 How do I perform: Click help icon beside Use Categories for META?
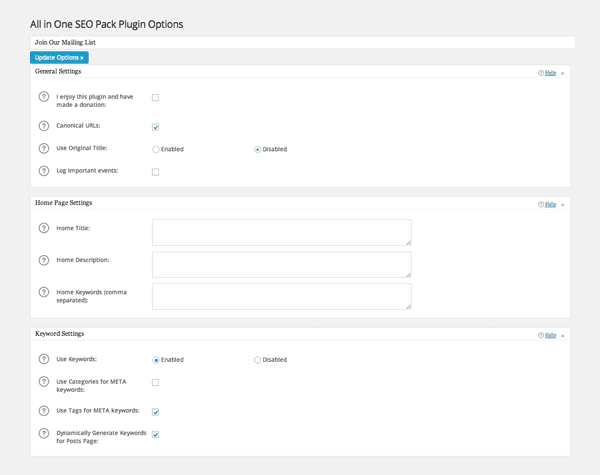click(44, 382)
